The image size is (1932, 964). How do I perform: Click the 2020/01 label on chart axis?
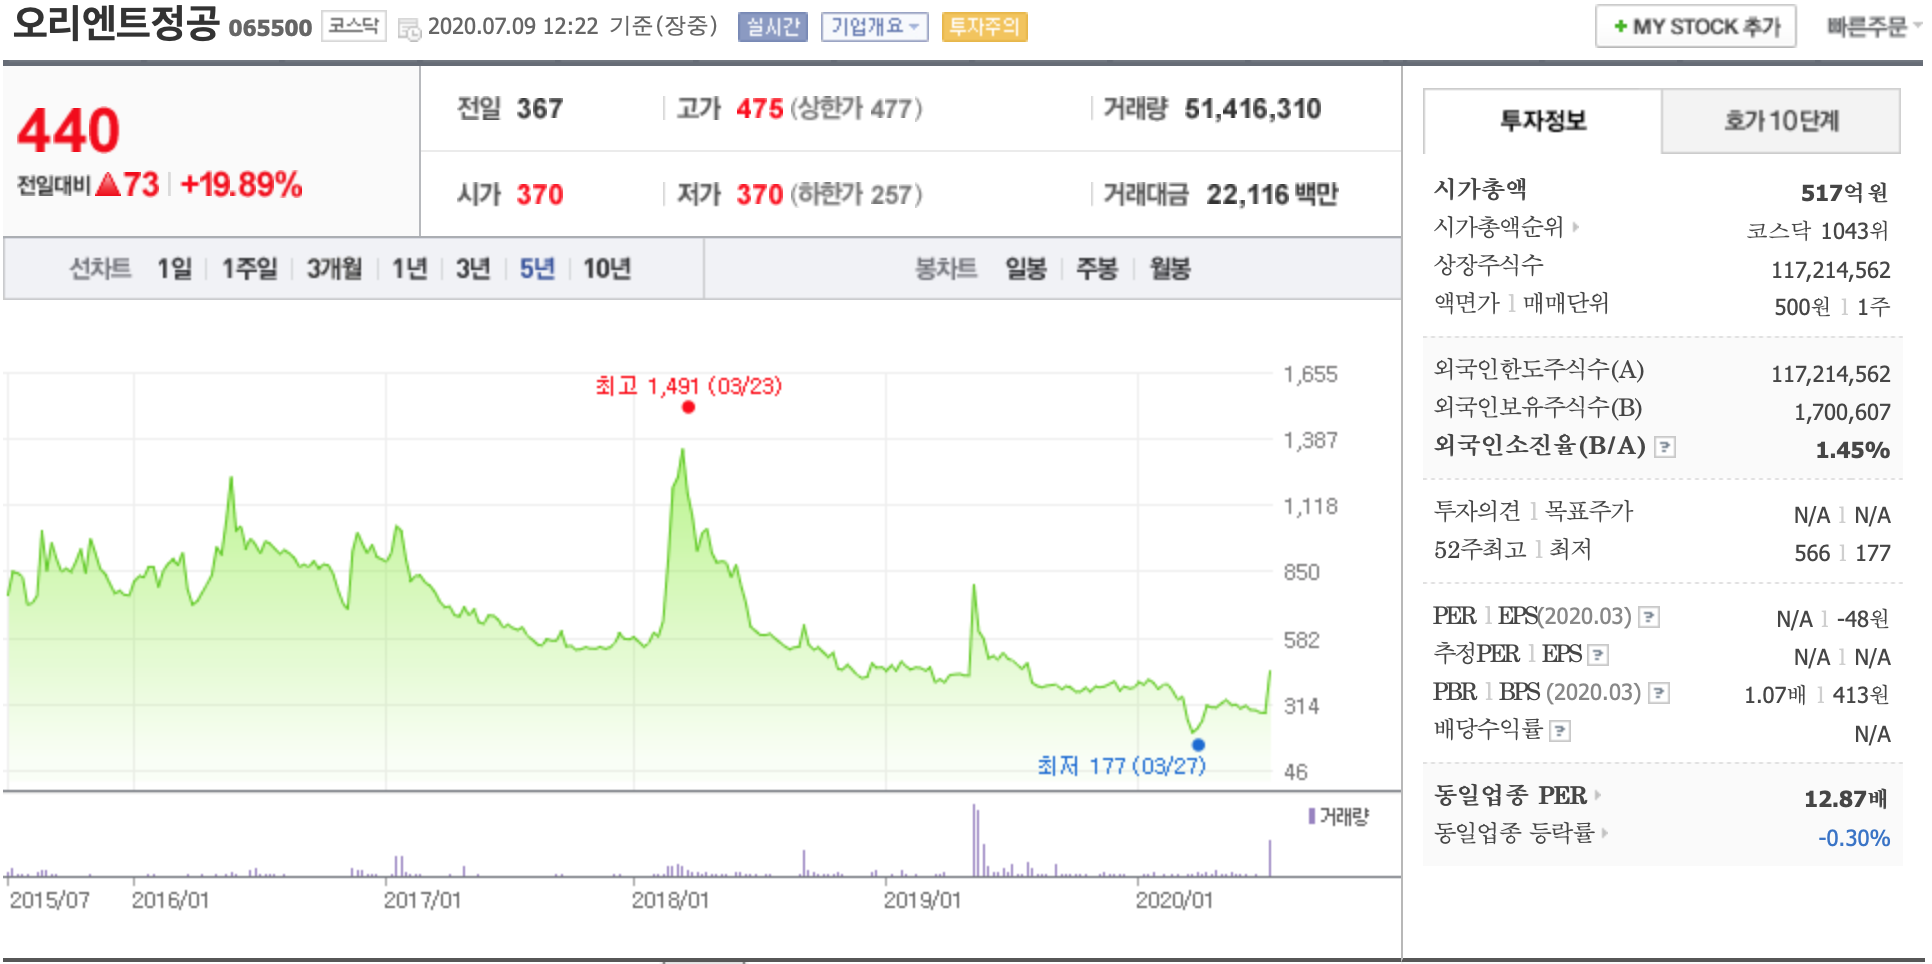click(1174, 900)
